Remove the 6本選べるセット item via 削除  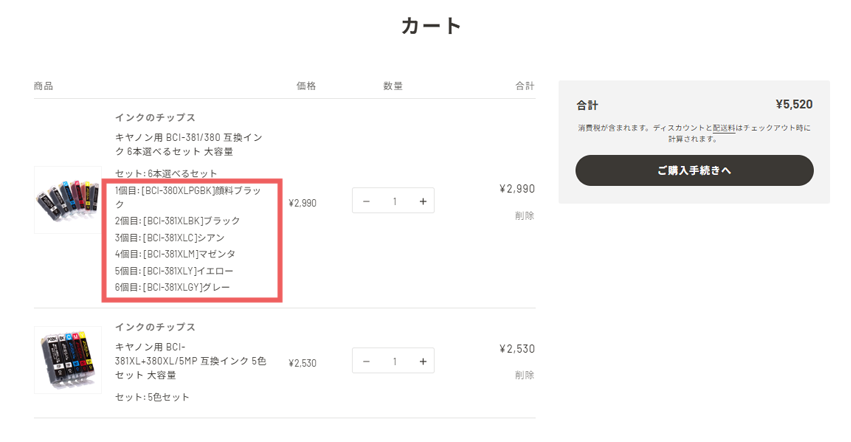coord(524,215)
